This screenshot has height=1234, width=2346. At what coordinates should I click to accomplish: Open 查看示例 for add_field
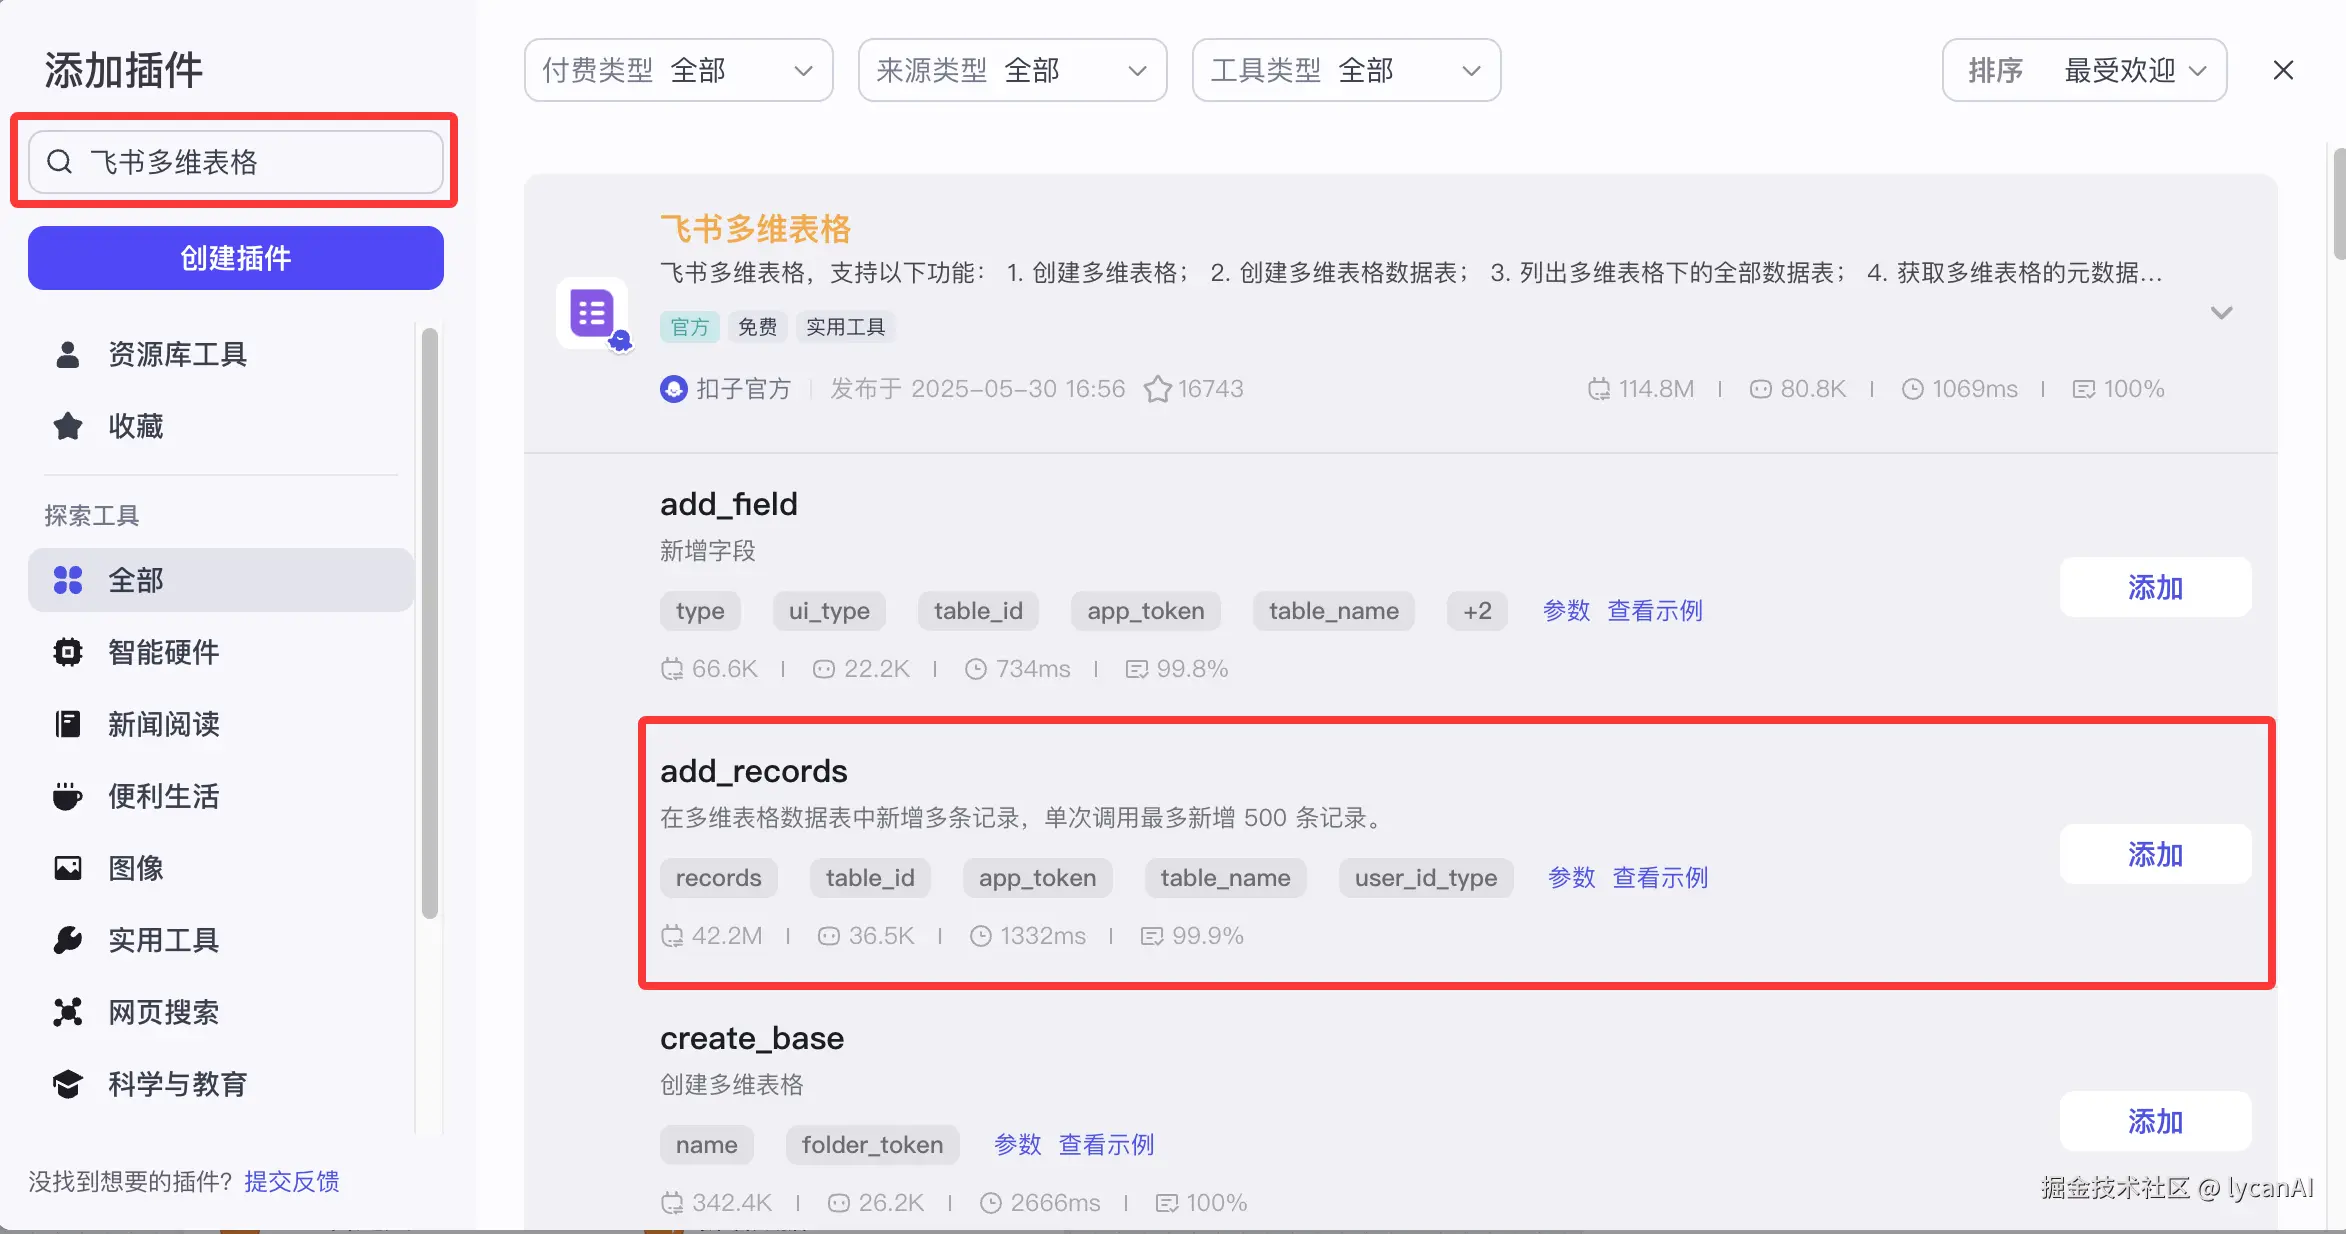point(1654,611)
